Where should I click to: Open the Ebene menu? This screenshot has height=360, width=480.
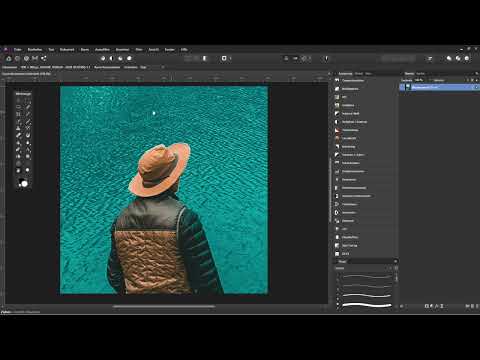(x=85, y=49)
